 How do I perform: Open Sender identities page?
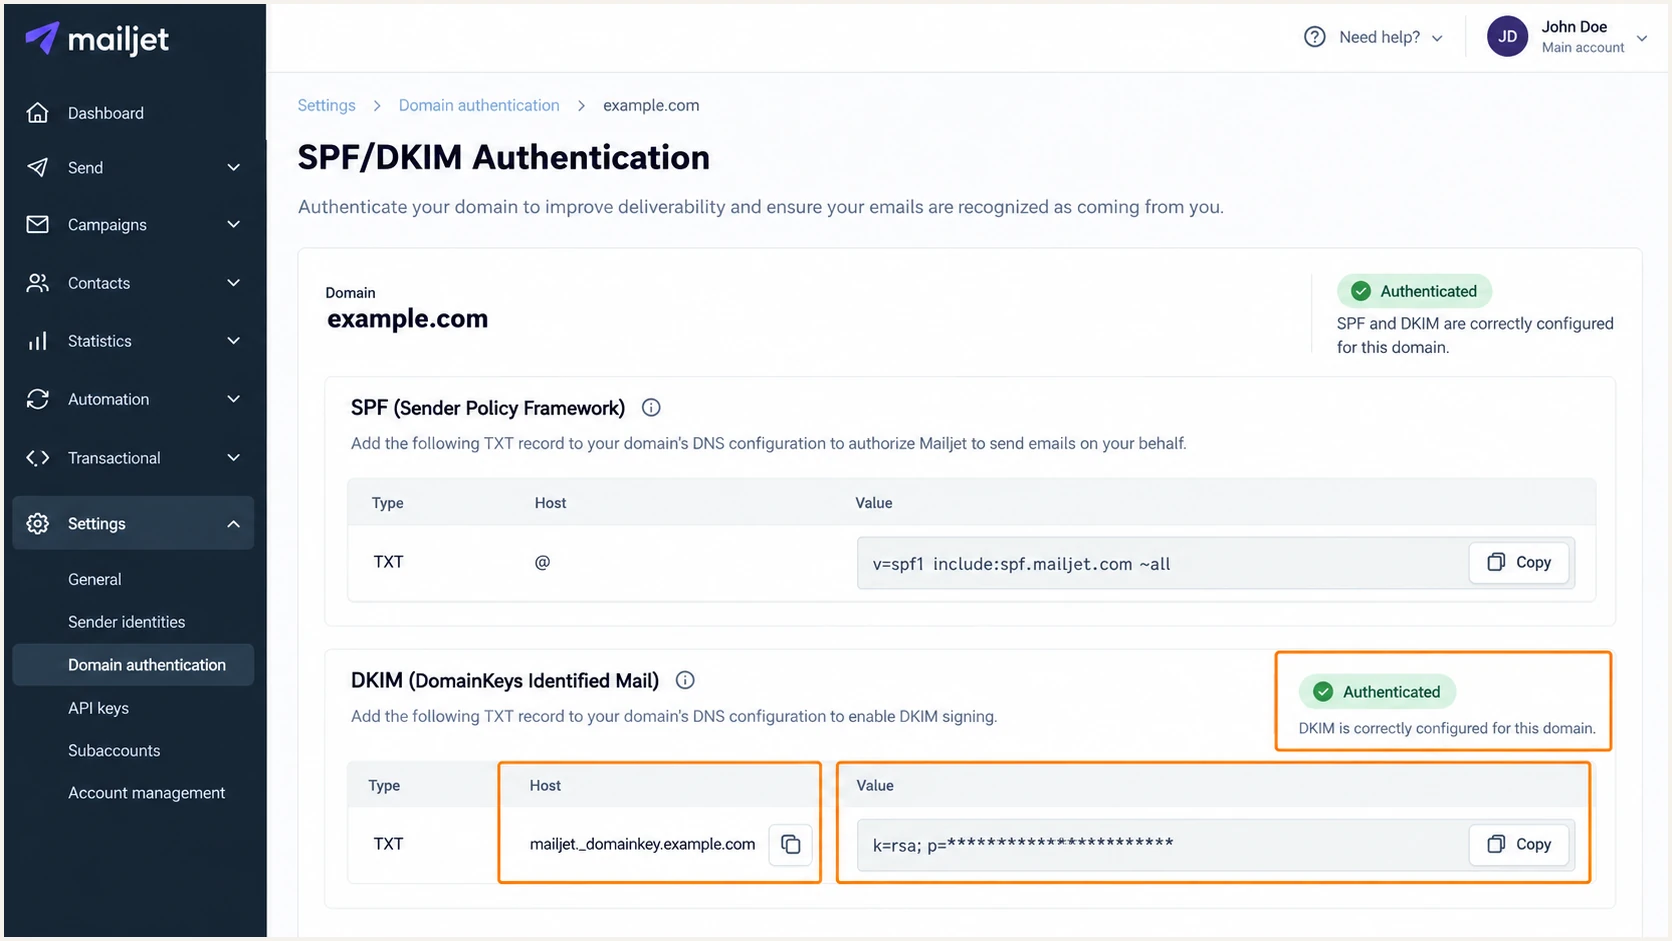click(127, 622)
